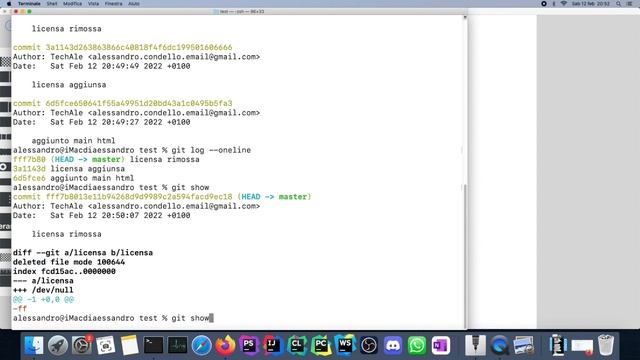Click the date and time in menu bar
This screenshot has height=360, width=640.
click(591, 4)
